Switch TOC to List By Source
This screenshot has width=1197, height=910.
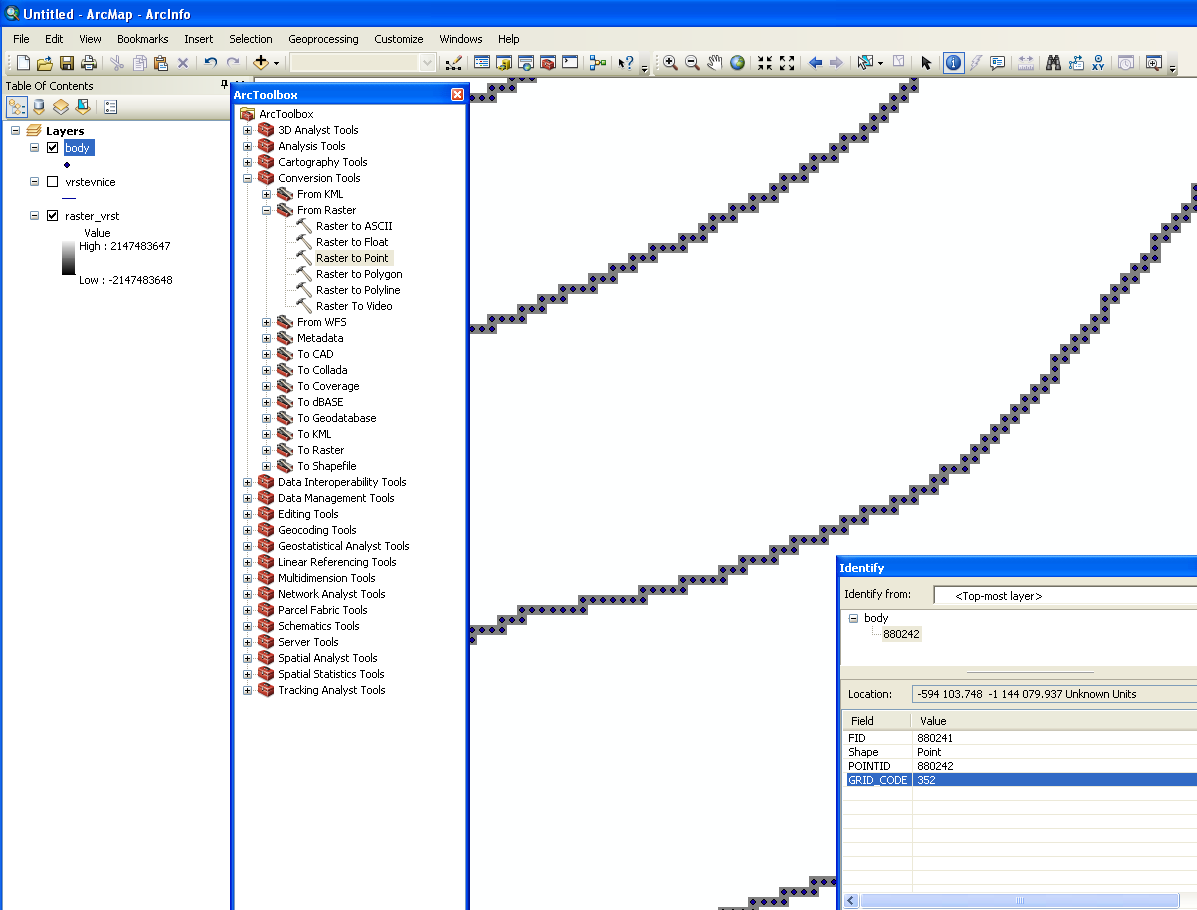point(39,107)
